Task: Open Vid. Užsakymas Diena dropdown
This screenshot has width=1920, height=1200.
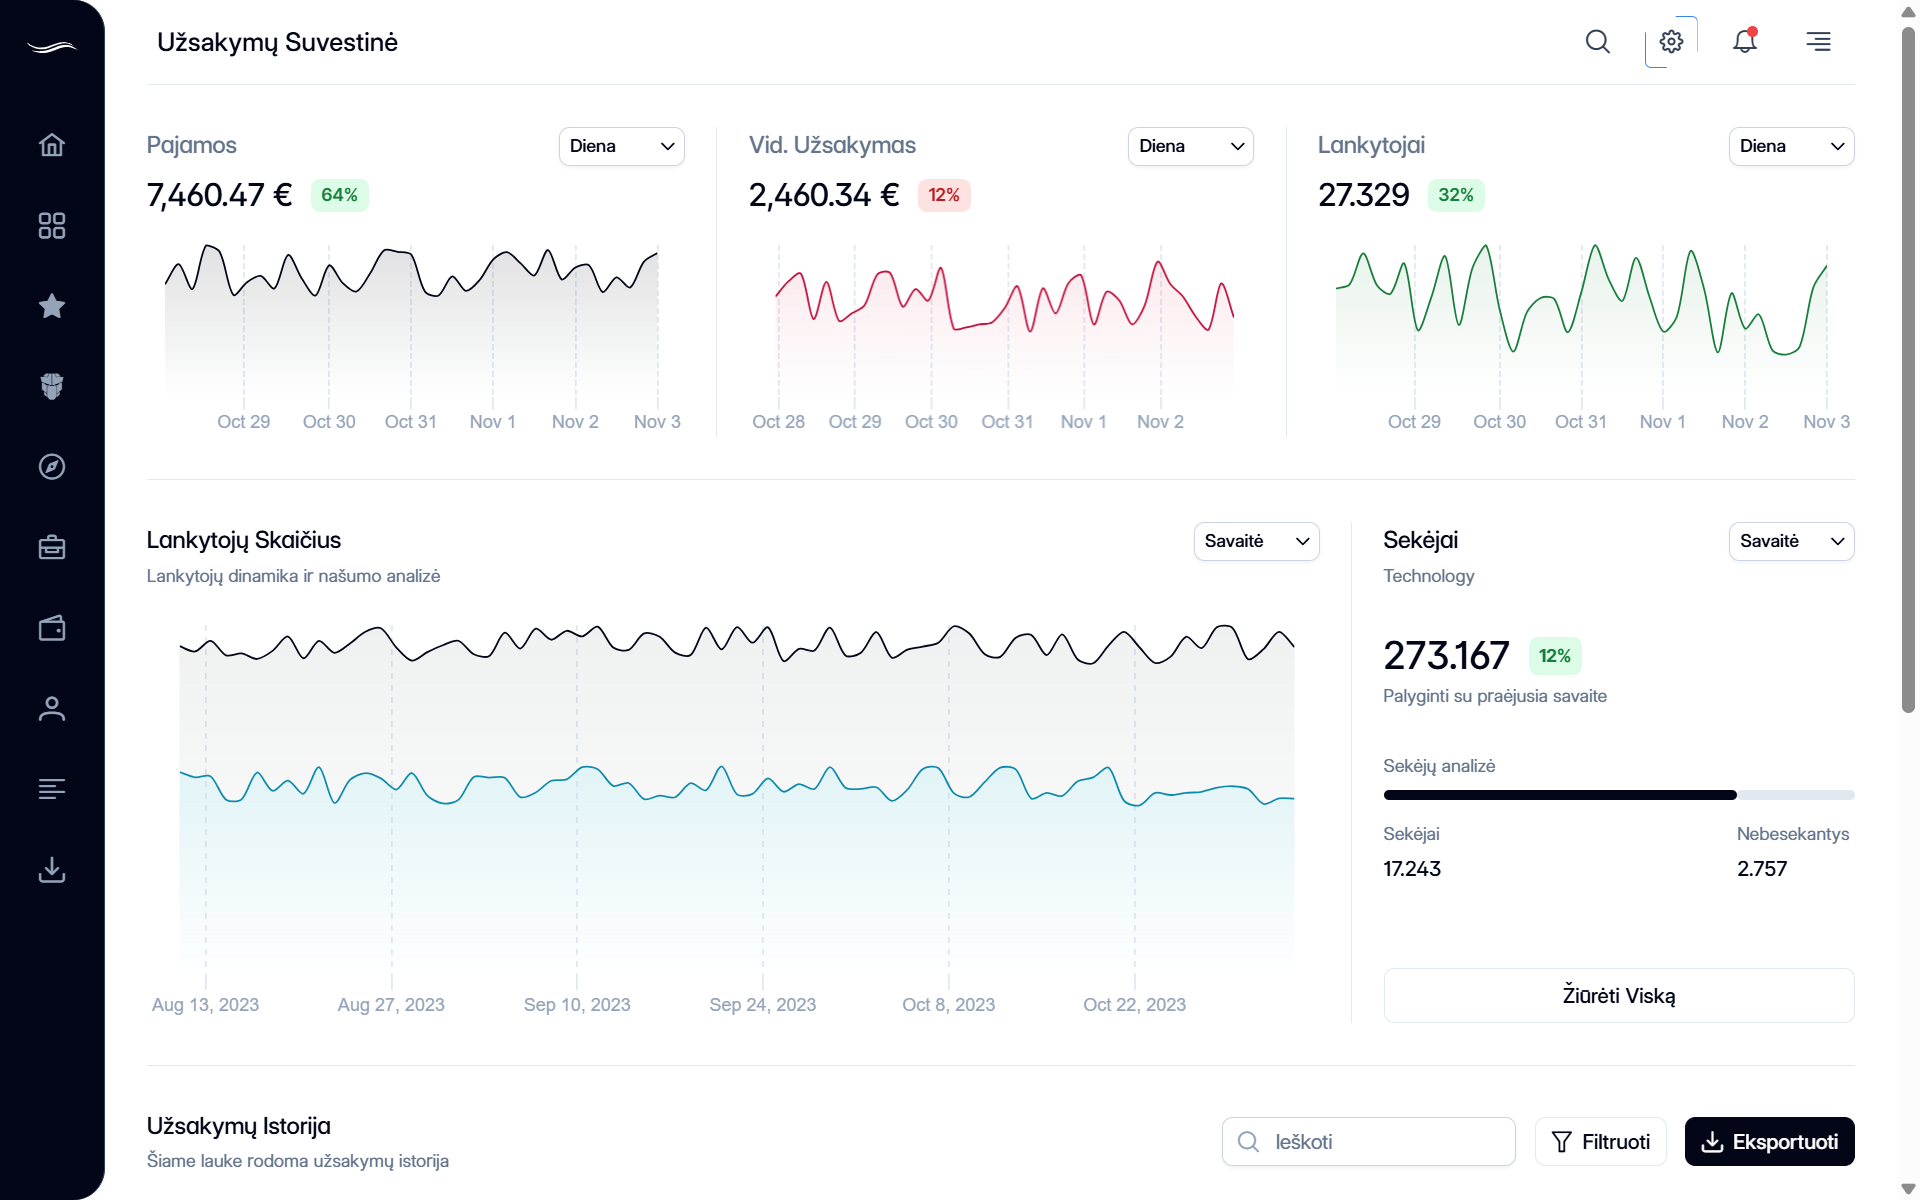Action: (x=1190, y=146)
